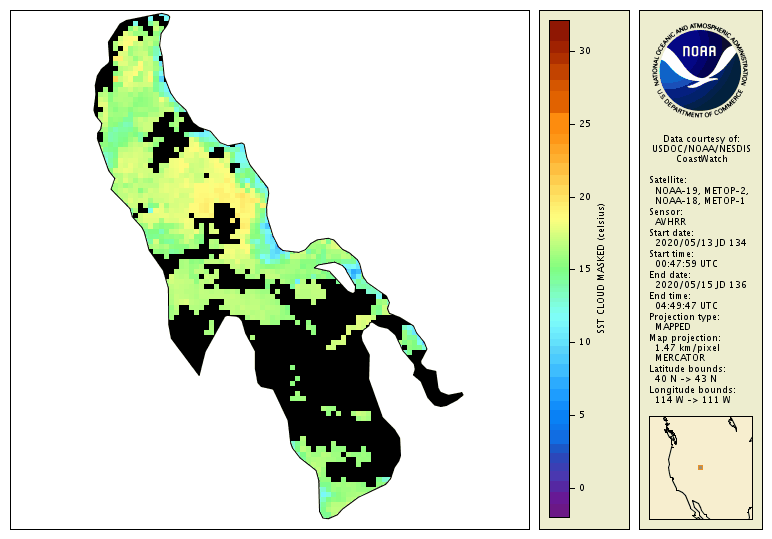
Task: Click the 'Projection type:' label
Action: [684, 317]
